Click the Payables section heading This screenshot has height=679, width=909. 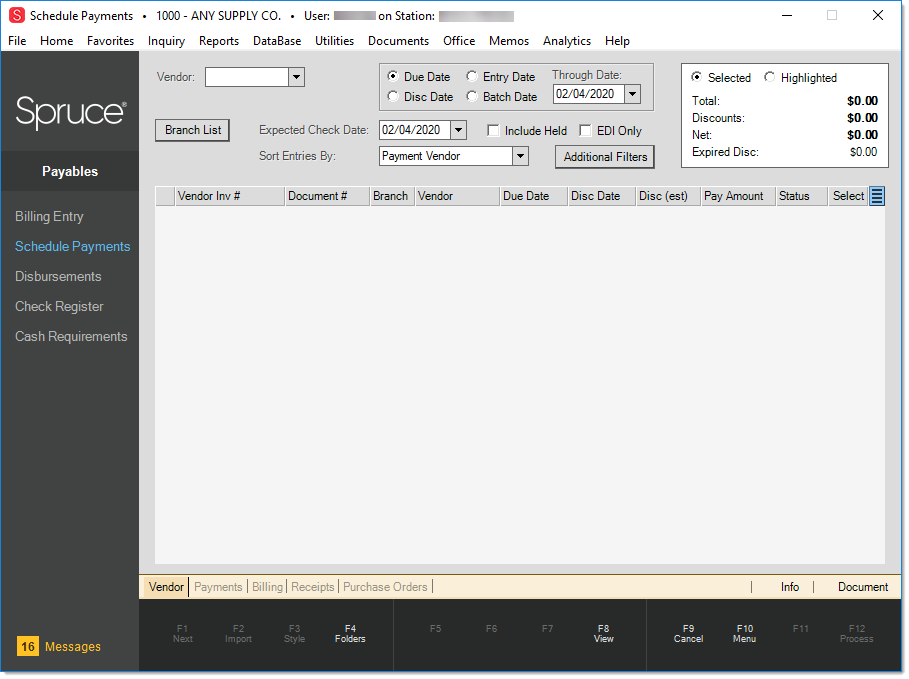coord(70,172)
